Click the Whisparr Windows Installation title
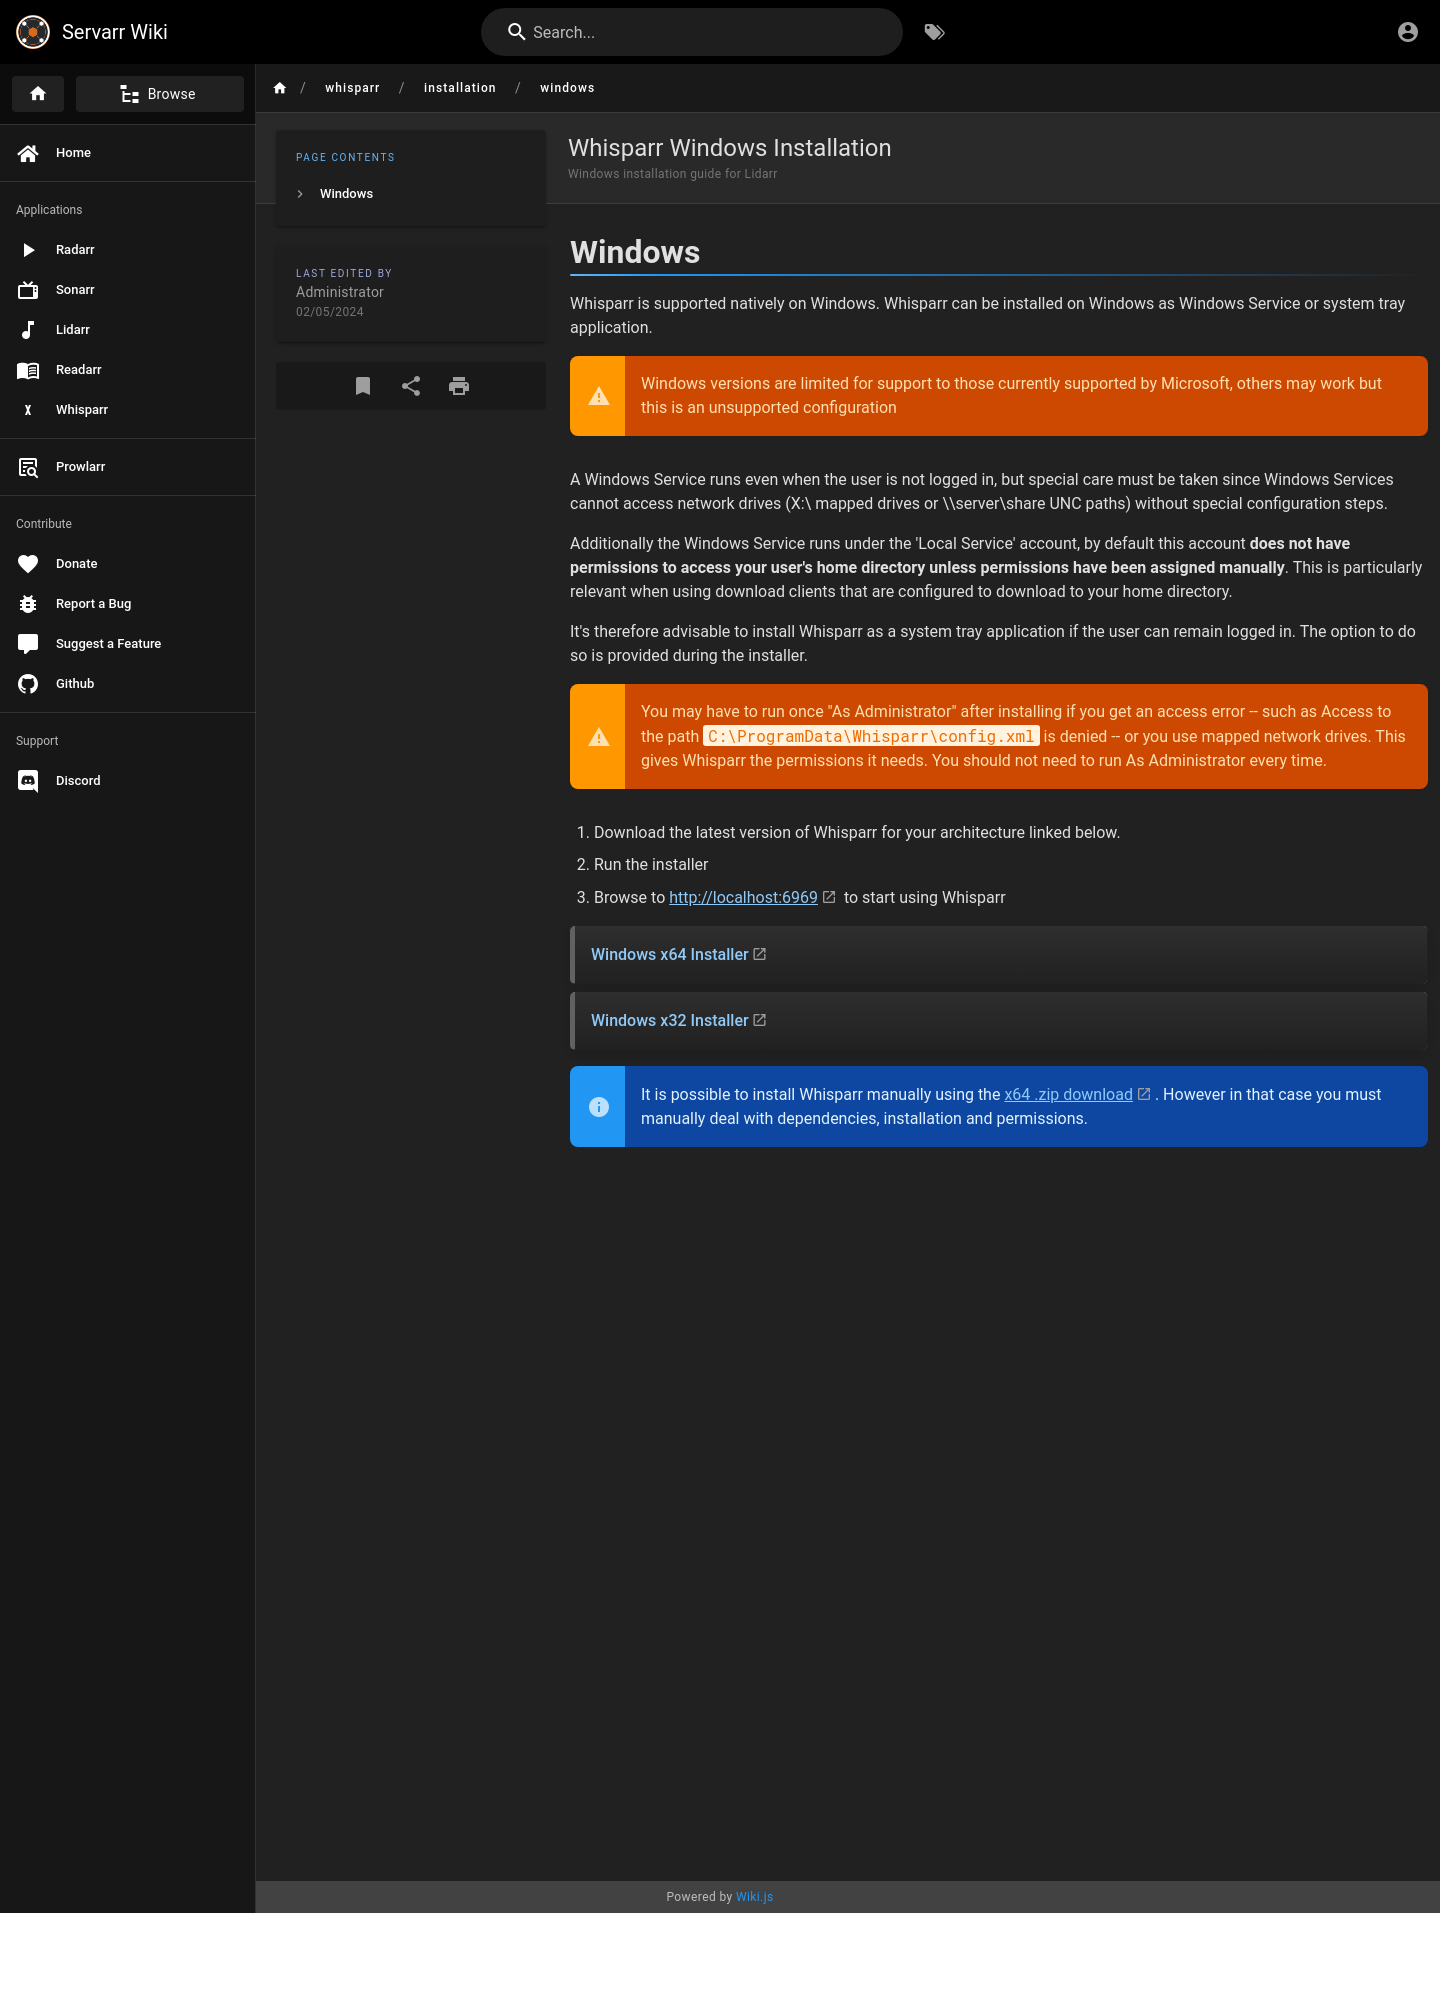1440x2000 pixels. (x=729, y=148)
